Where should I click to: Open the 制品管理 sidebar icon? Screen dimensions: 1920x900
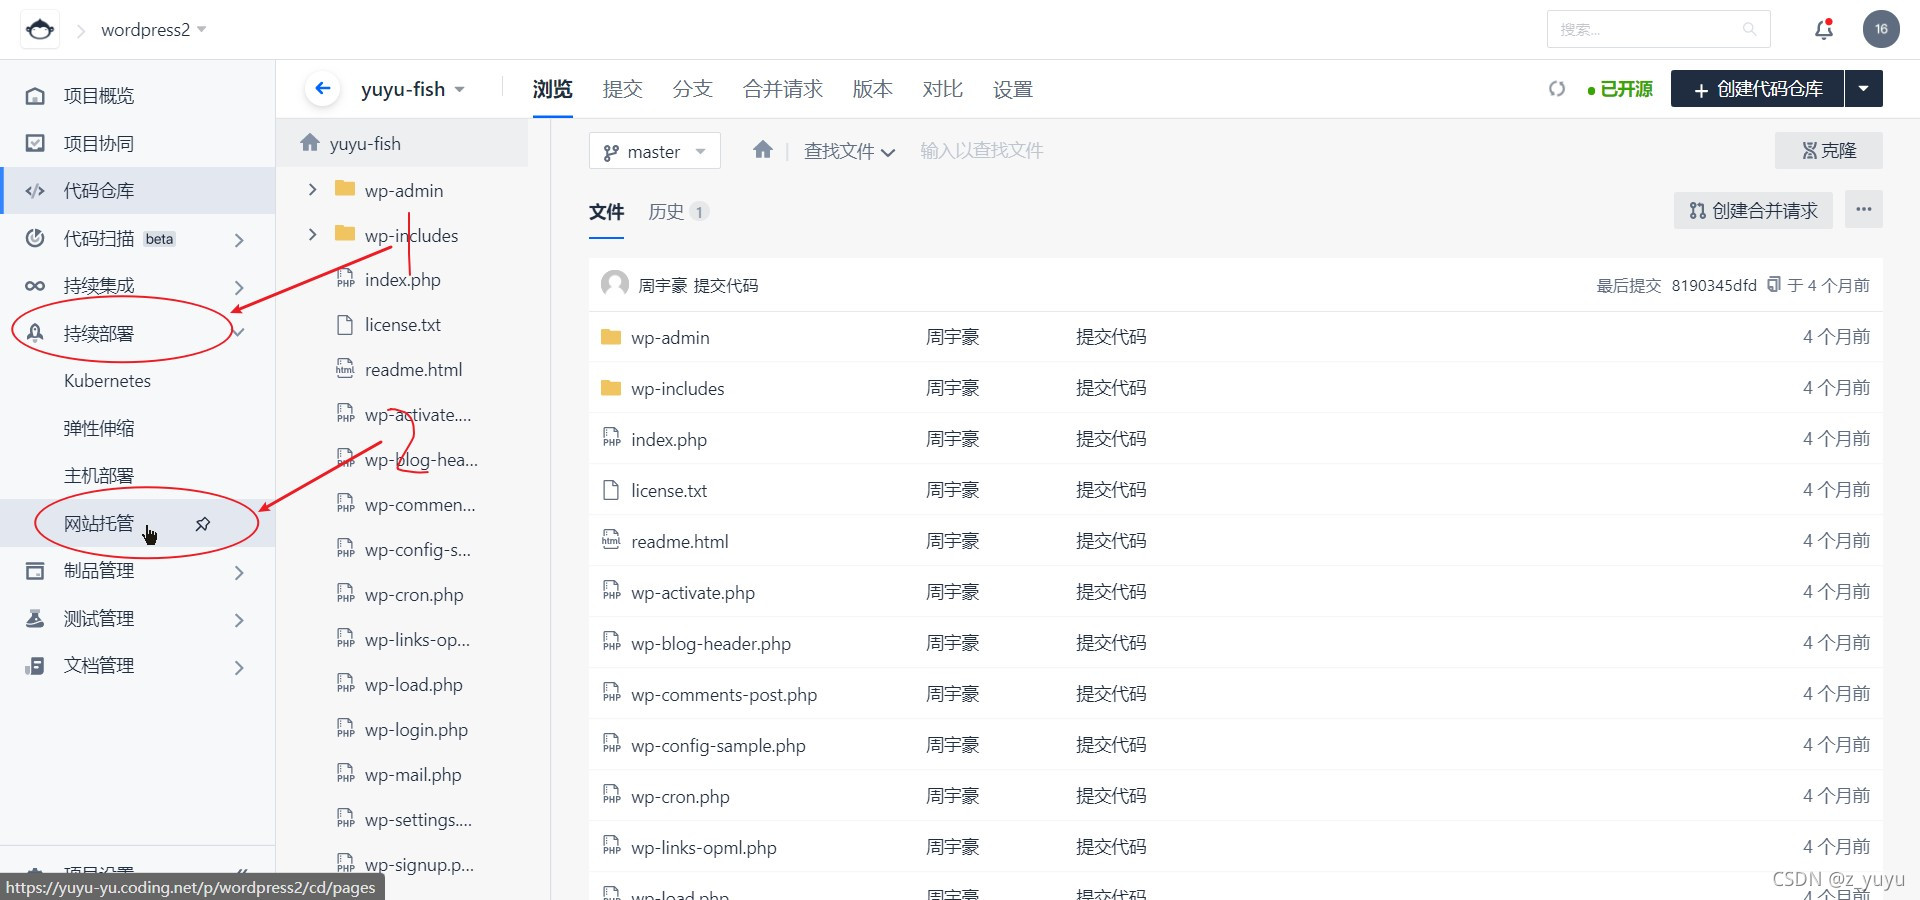click(x=35, y=570)
